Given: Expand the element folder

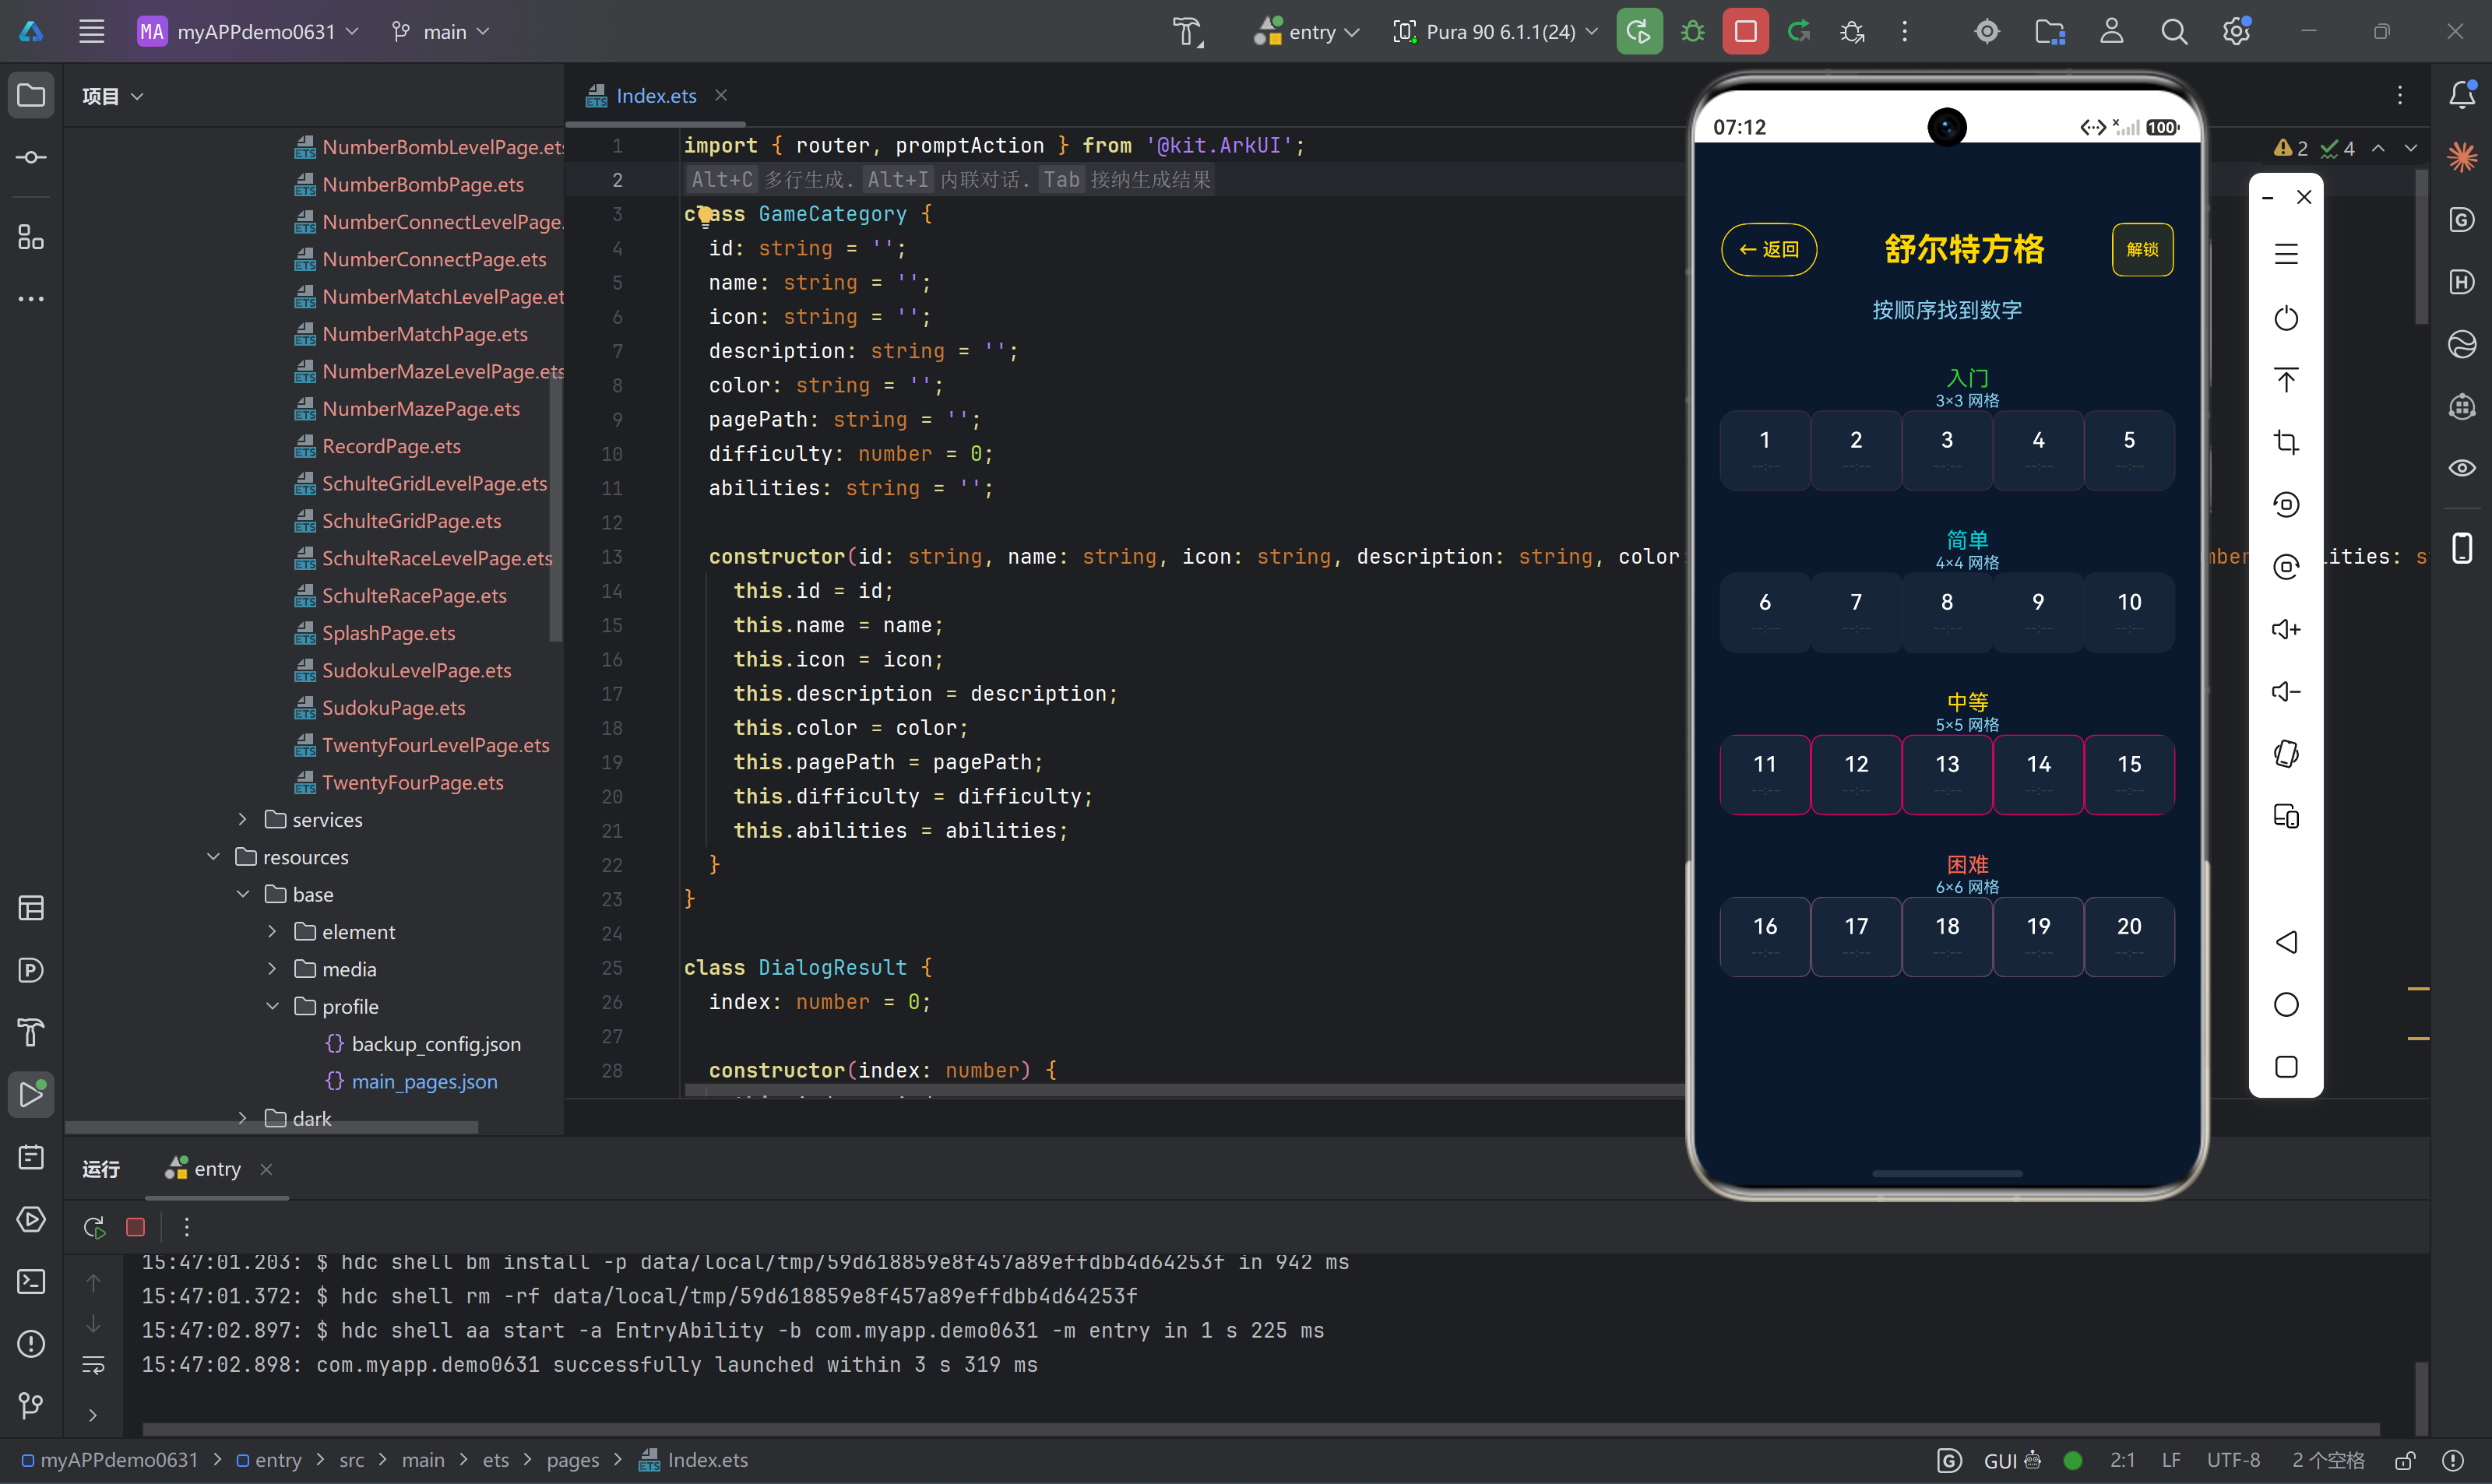Looking at the screenshot, I should [x=272, y=932].
